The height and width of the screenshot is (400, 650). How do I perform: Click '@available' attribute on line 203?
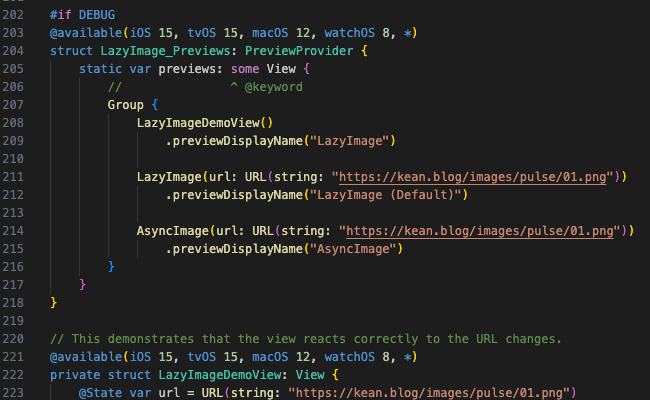click(86, 33)
